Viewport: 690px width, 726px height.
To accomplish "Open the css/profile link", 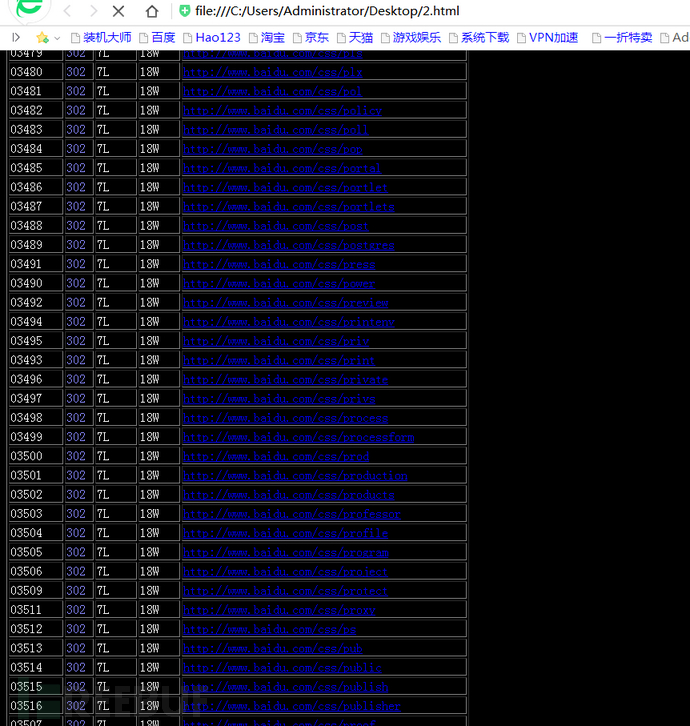I will 285,533.
